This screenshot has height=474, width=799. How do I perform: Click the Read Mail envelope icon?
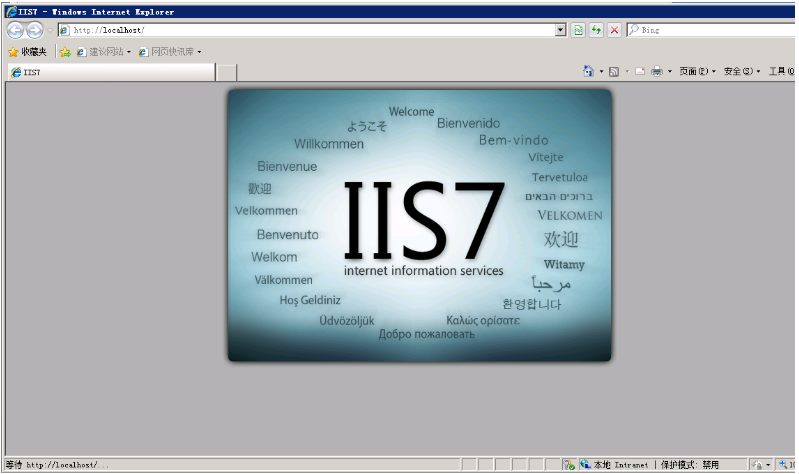click(x=640, y=71)
